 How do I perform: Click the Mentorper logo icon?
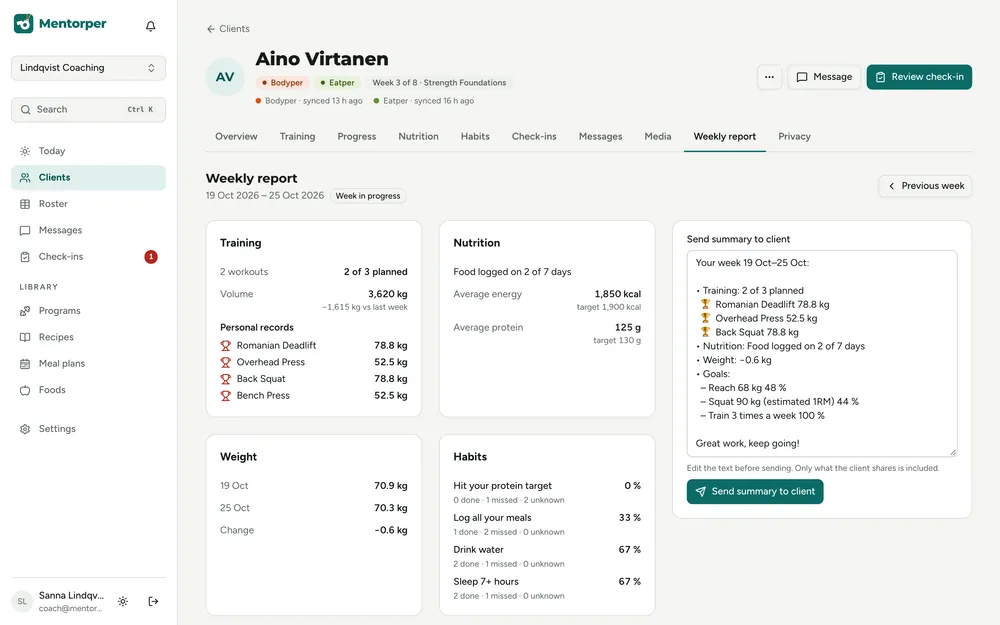click(24, 24)
